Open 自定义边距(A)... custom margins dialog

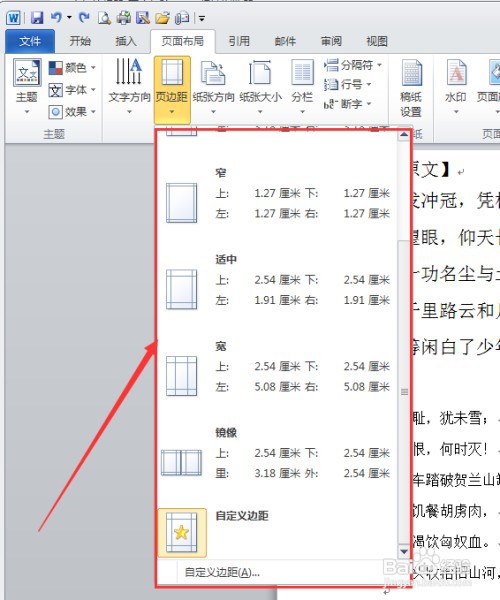click(222, 572)
